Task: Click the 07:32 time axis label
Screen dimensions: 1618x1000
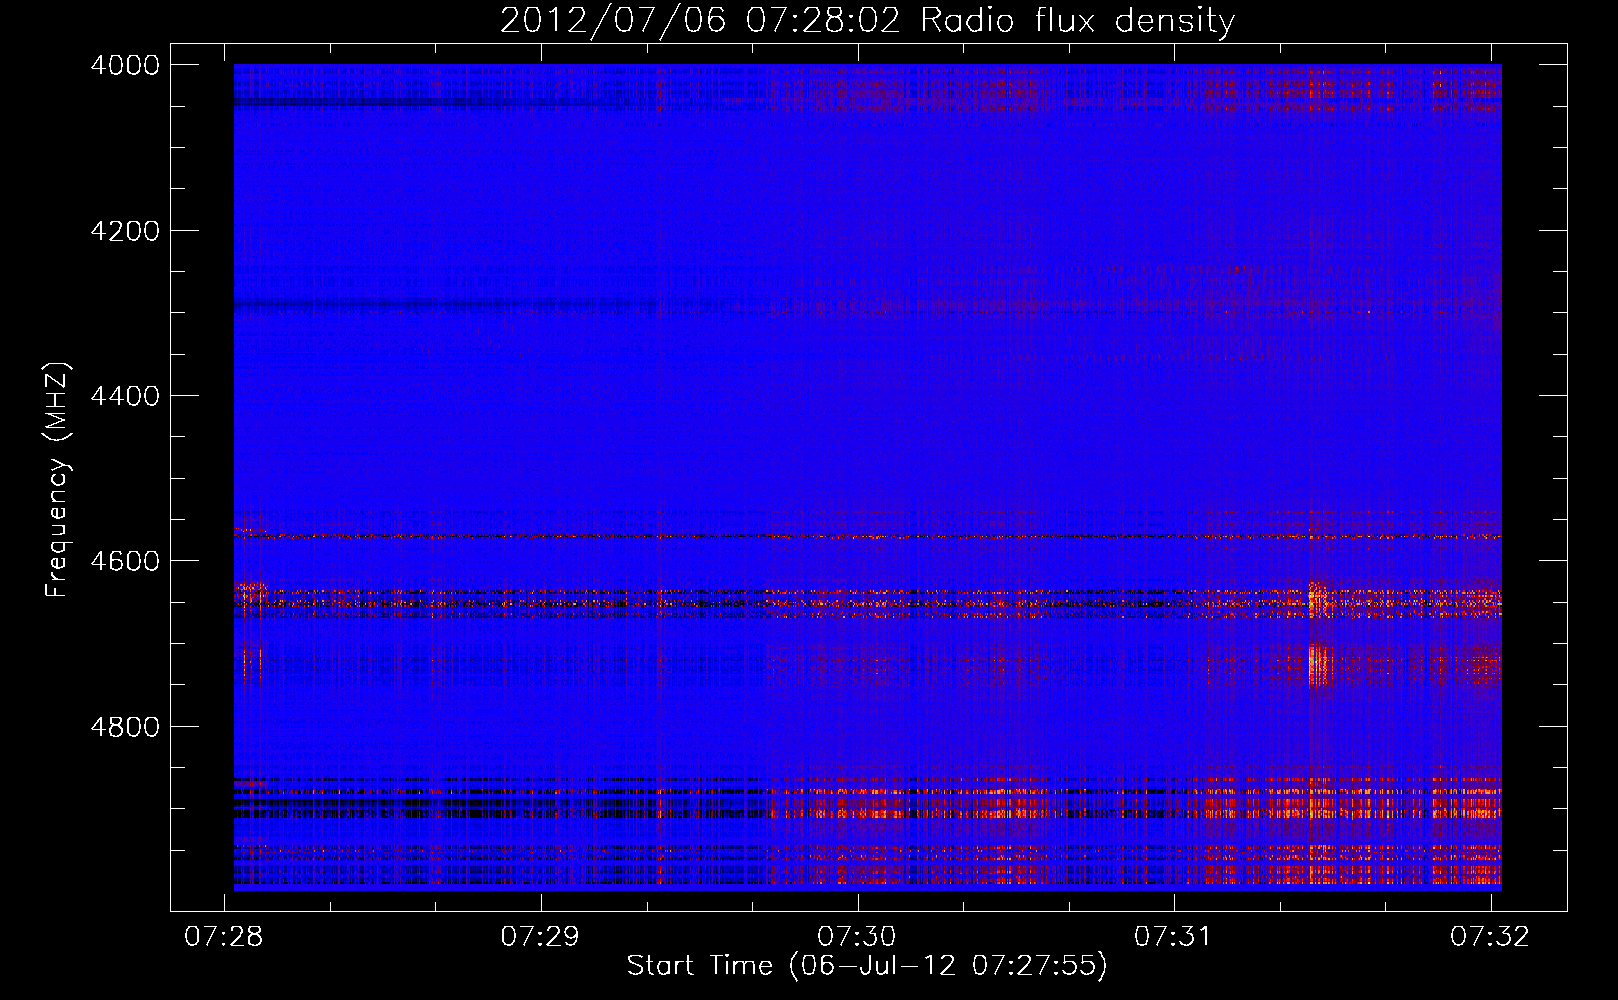Action: tap(1490, 936)
